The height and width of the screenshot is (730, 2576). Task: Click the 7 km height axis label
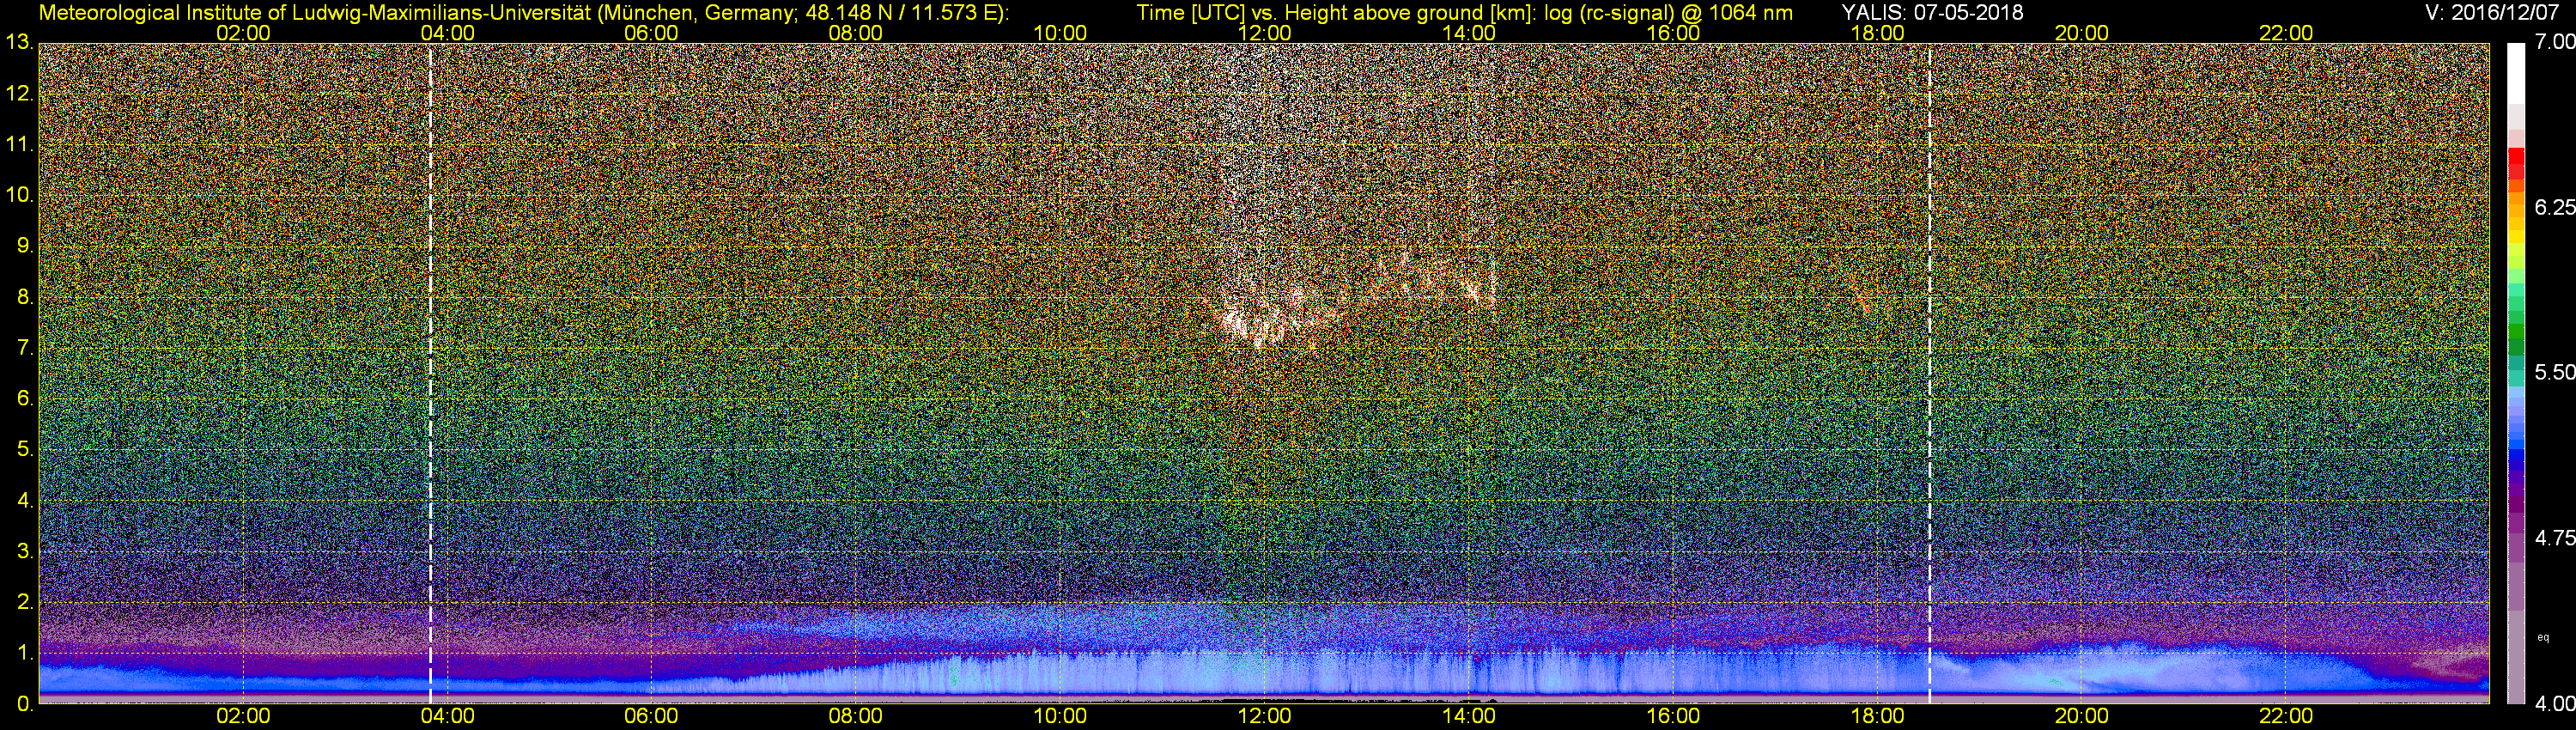pyautogui.click(x=24, y=348)
